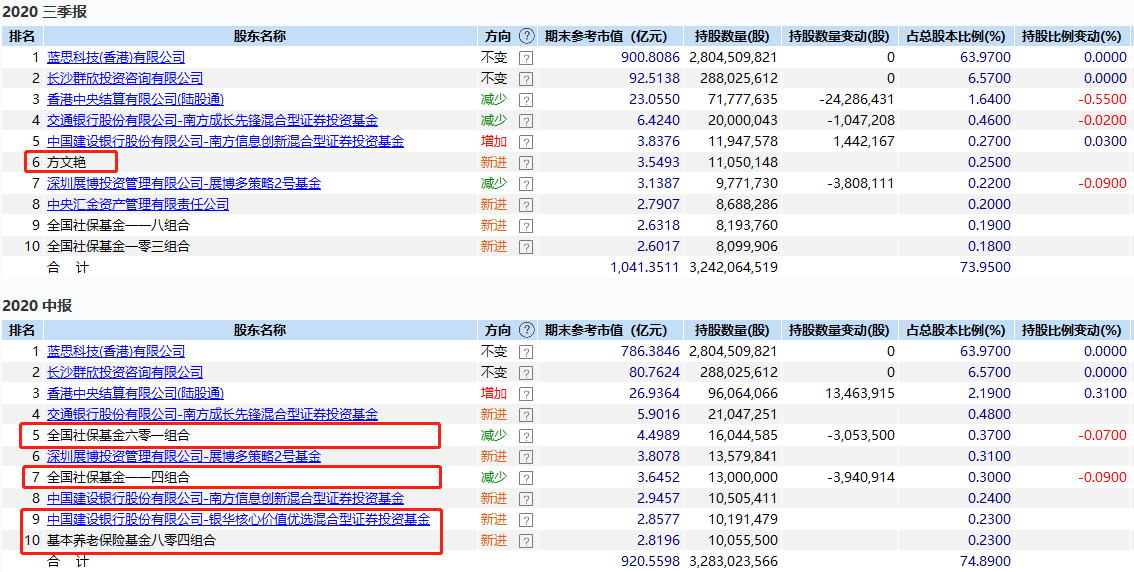Select 全国社保基金六零一组合 shareholder name
The height and width of the screenshot is (572, 1134).
tap(118, 435)
